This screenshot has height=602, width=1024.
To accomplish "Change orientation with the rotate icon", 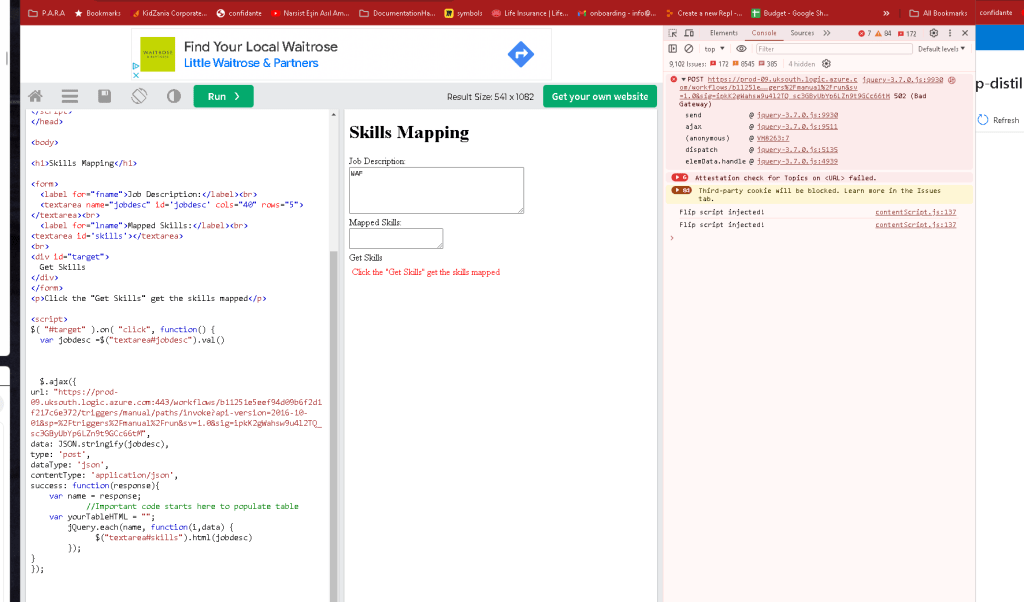I will tap(139, 97).
